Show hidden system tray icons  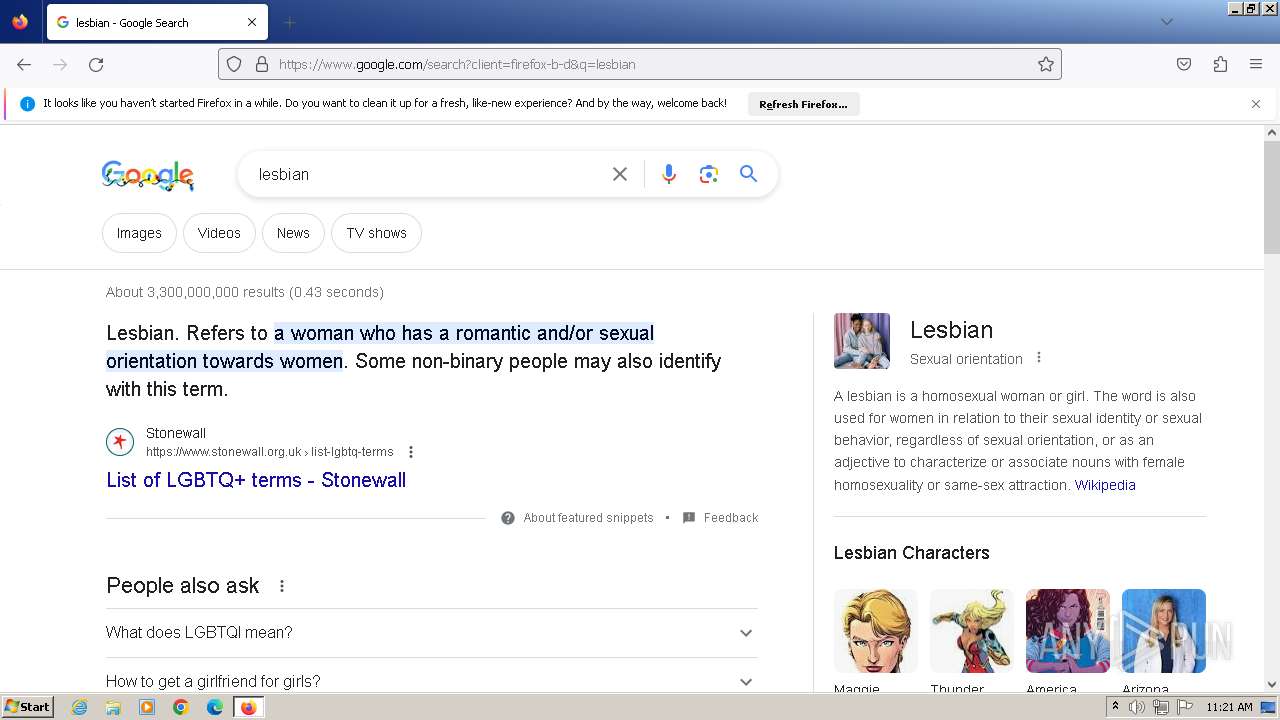coord(1115,707)
